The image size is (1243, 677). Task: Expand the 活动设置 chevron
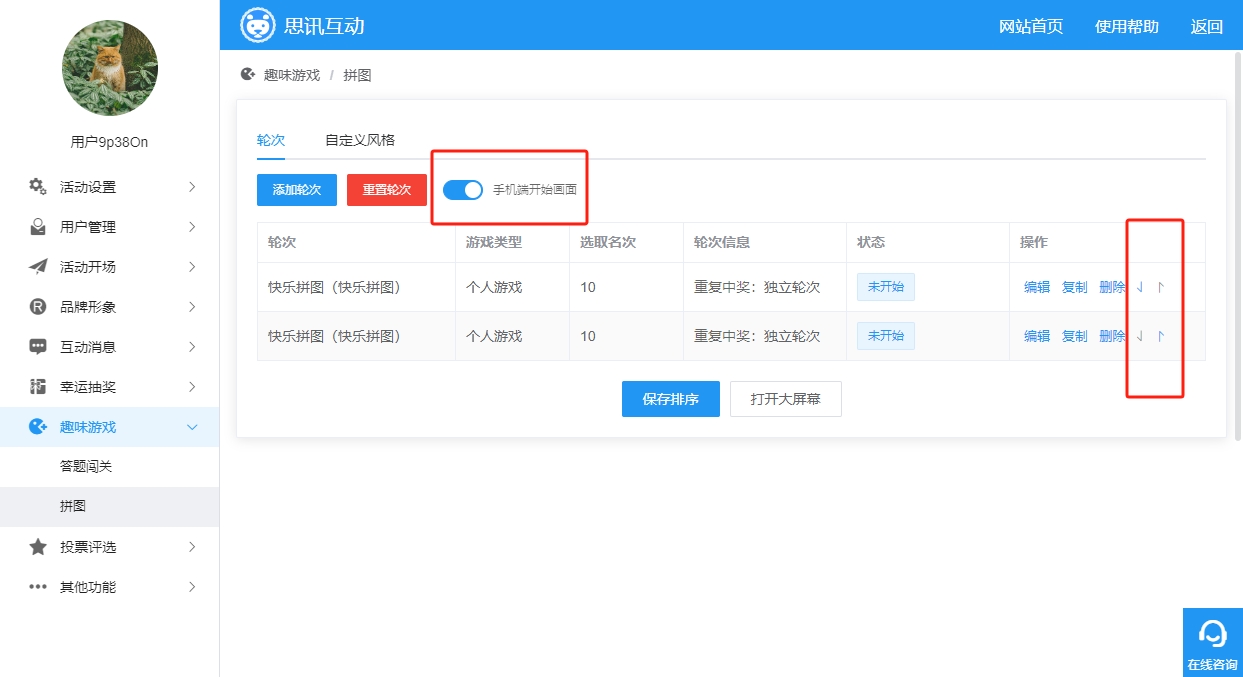click(x=192, y=187)
